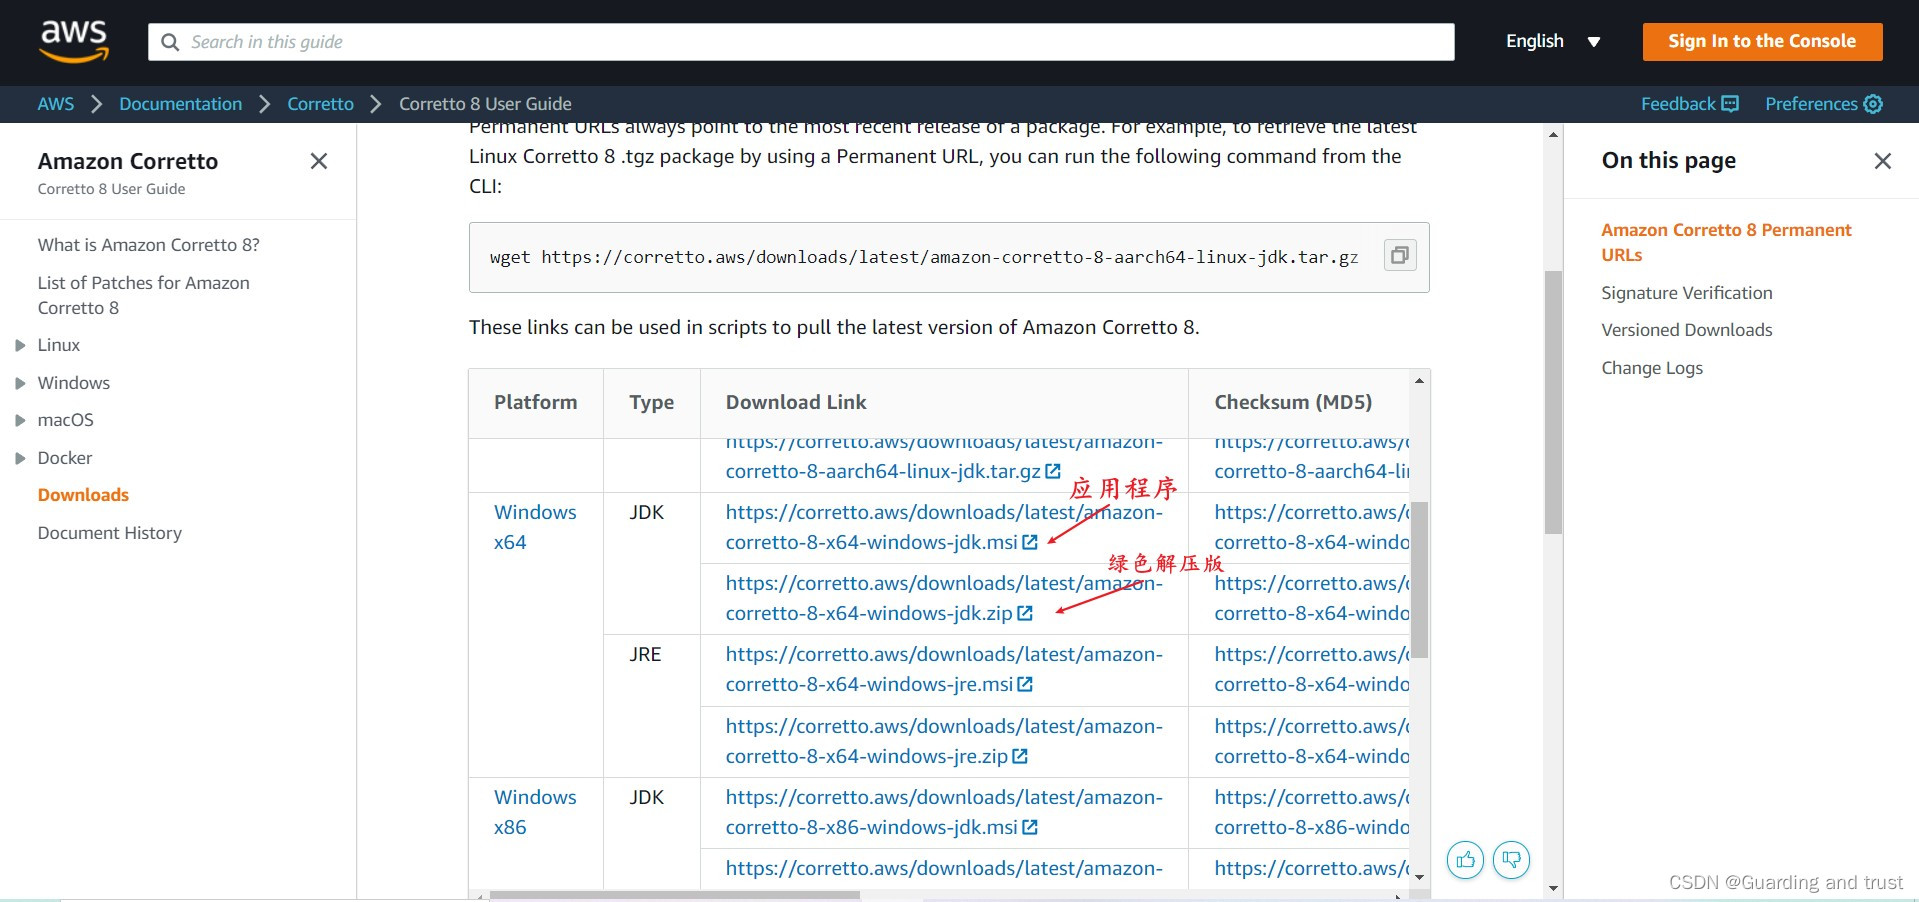Expand the Linux sidebar section
The image size is (1919, 902).
(20, 345)
